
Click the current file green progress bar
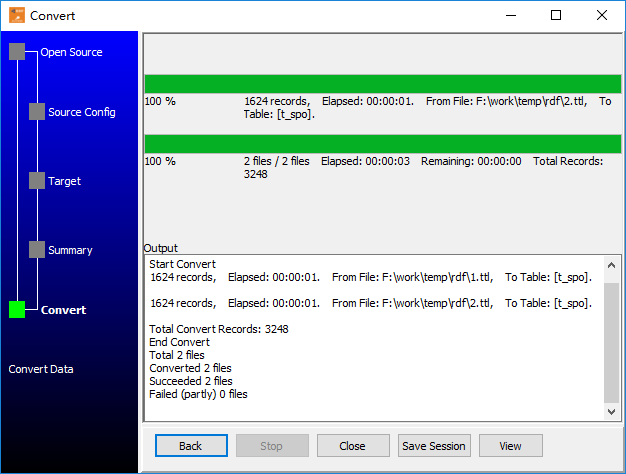[x=383, y=84]
